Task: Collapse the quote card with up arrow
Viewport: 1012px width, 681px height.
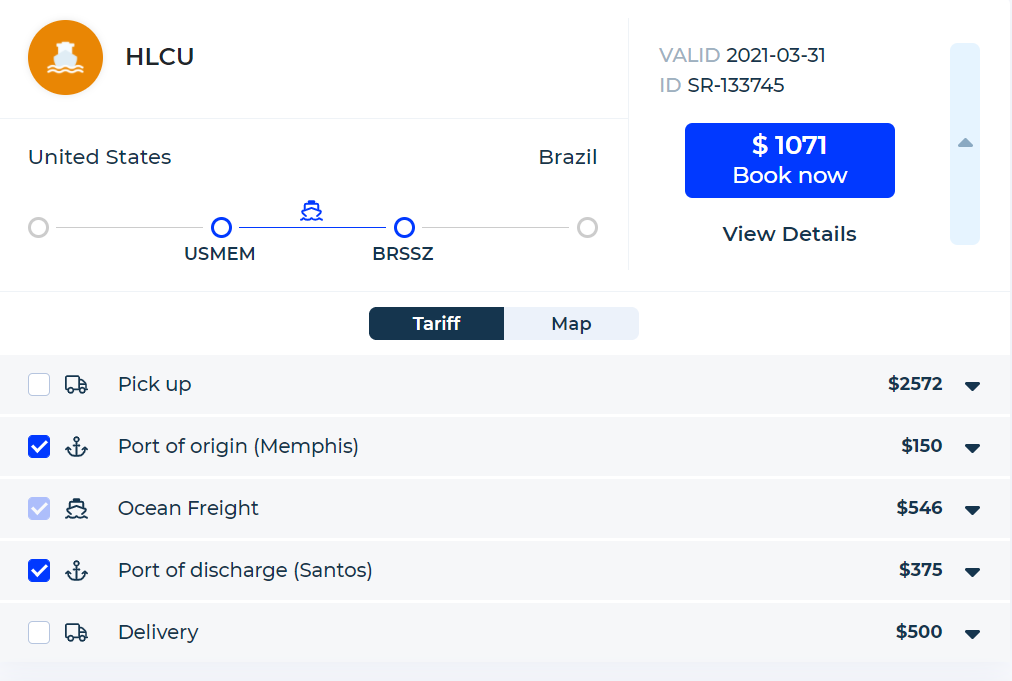Action: [965, 144]
